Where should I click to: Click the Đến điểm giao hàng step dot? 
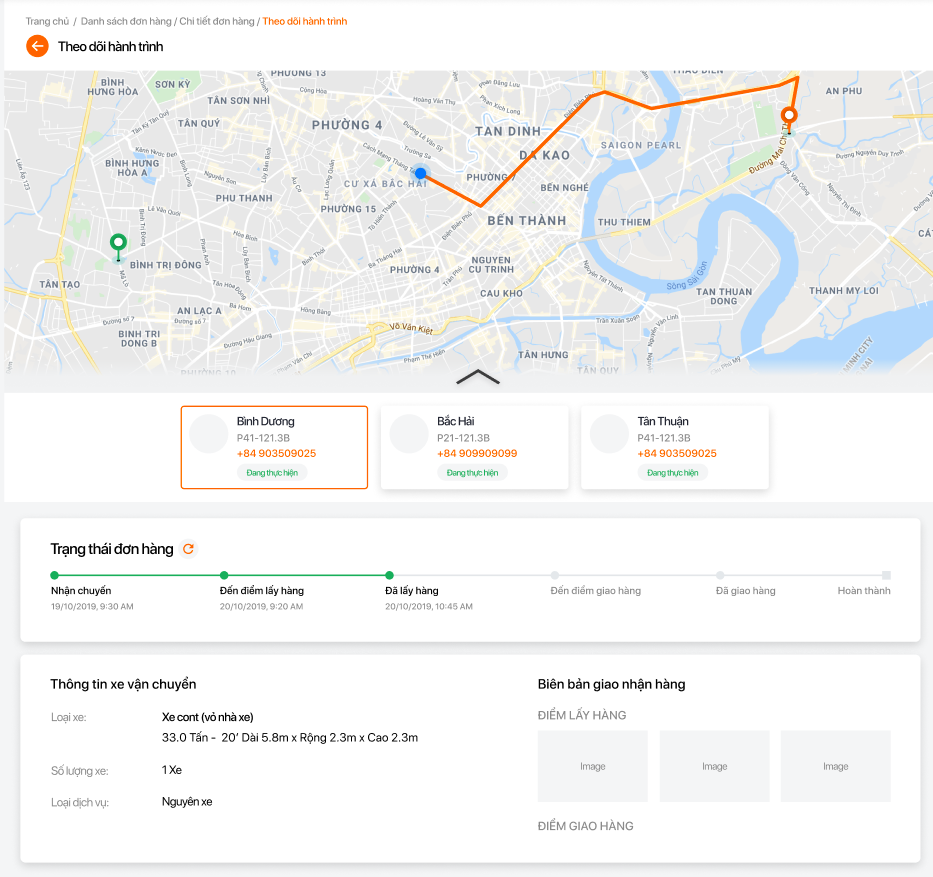coord(555,575)
